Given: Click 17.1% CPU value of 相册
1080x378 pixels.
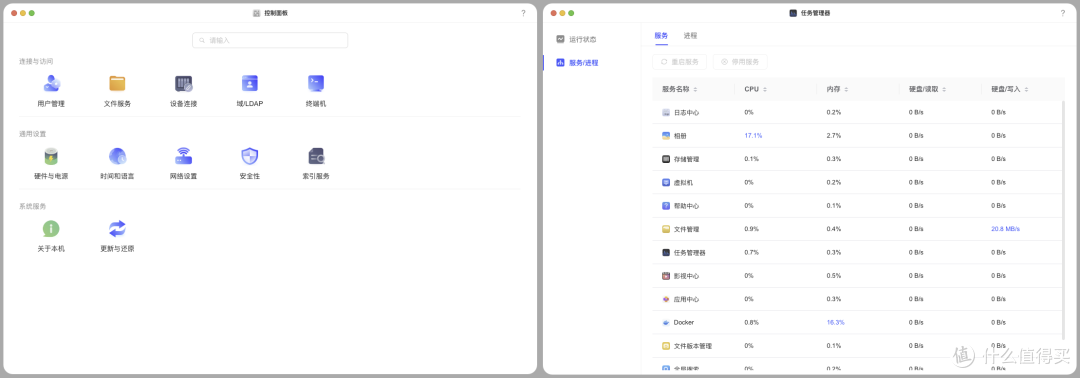Looking at the screenshot, I should (x=753, y=136).
